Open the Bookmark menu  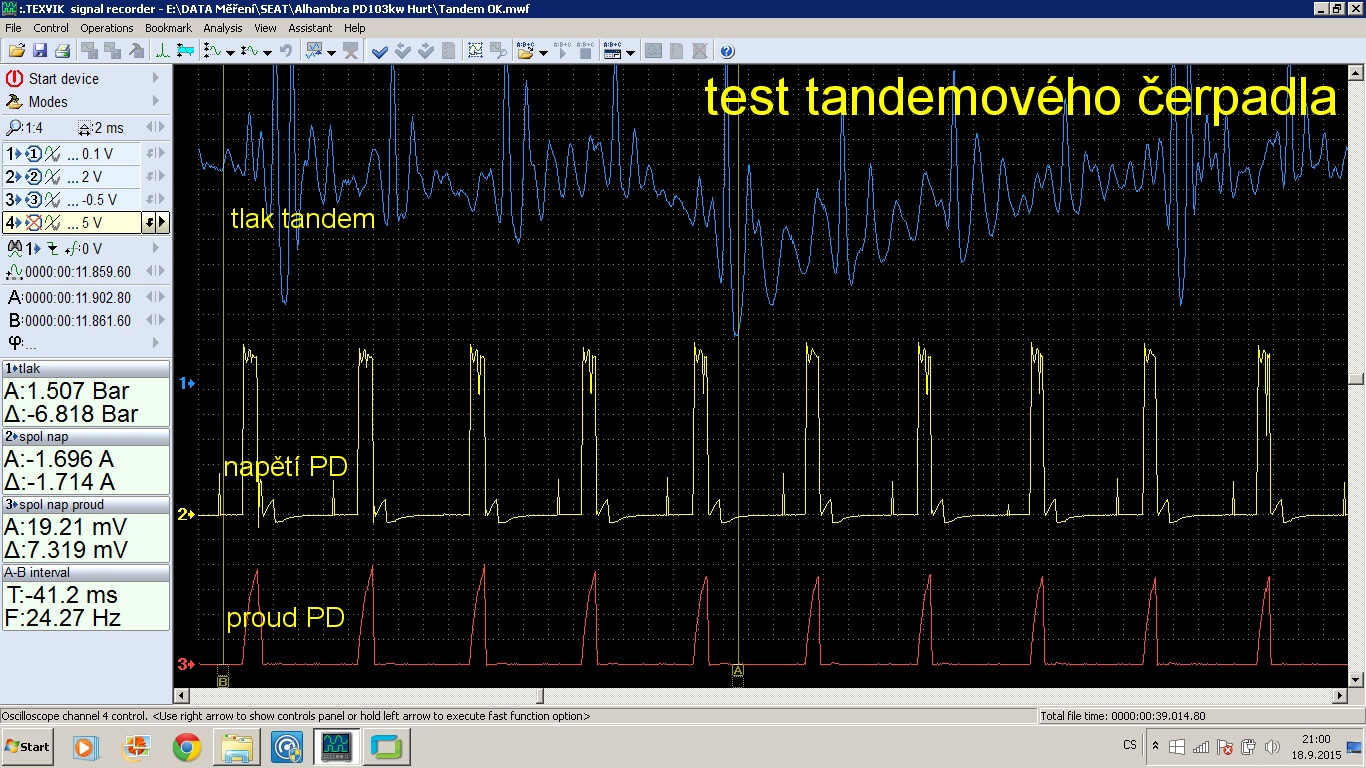click(x=169, y=28)
